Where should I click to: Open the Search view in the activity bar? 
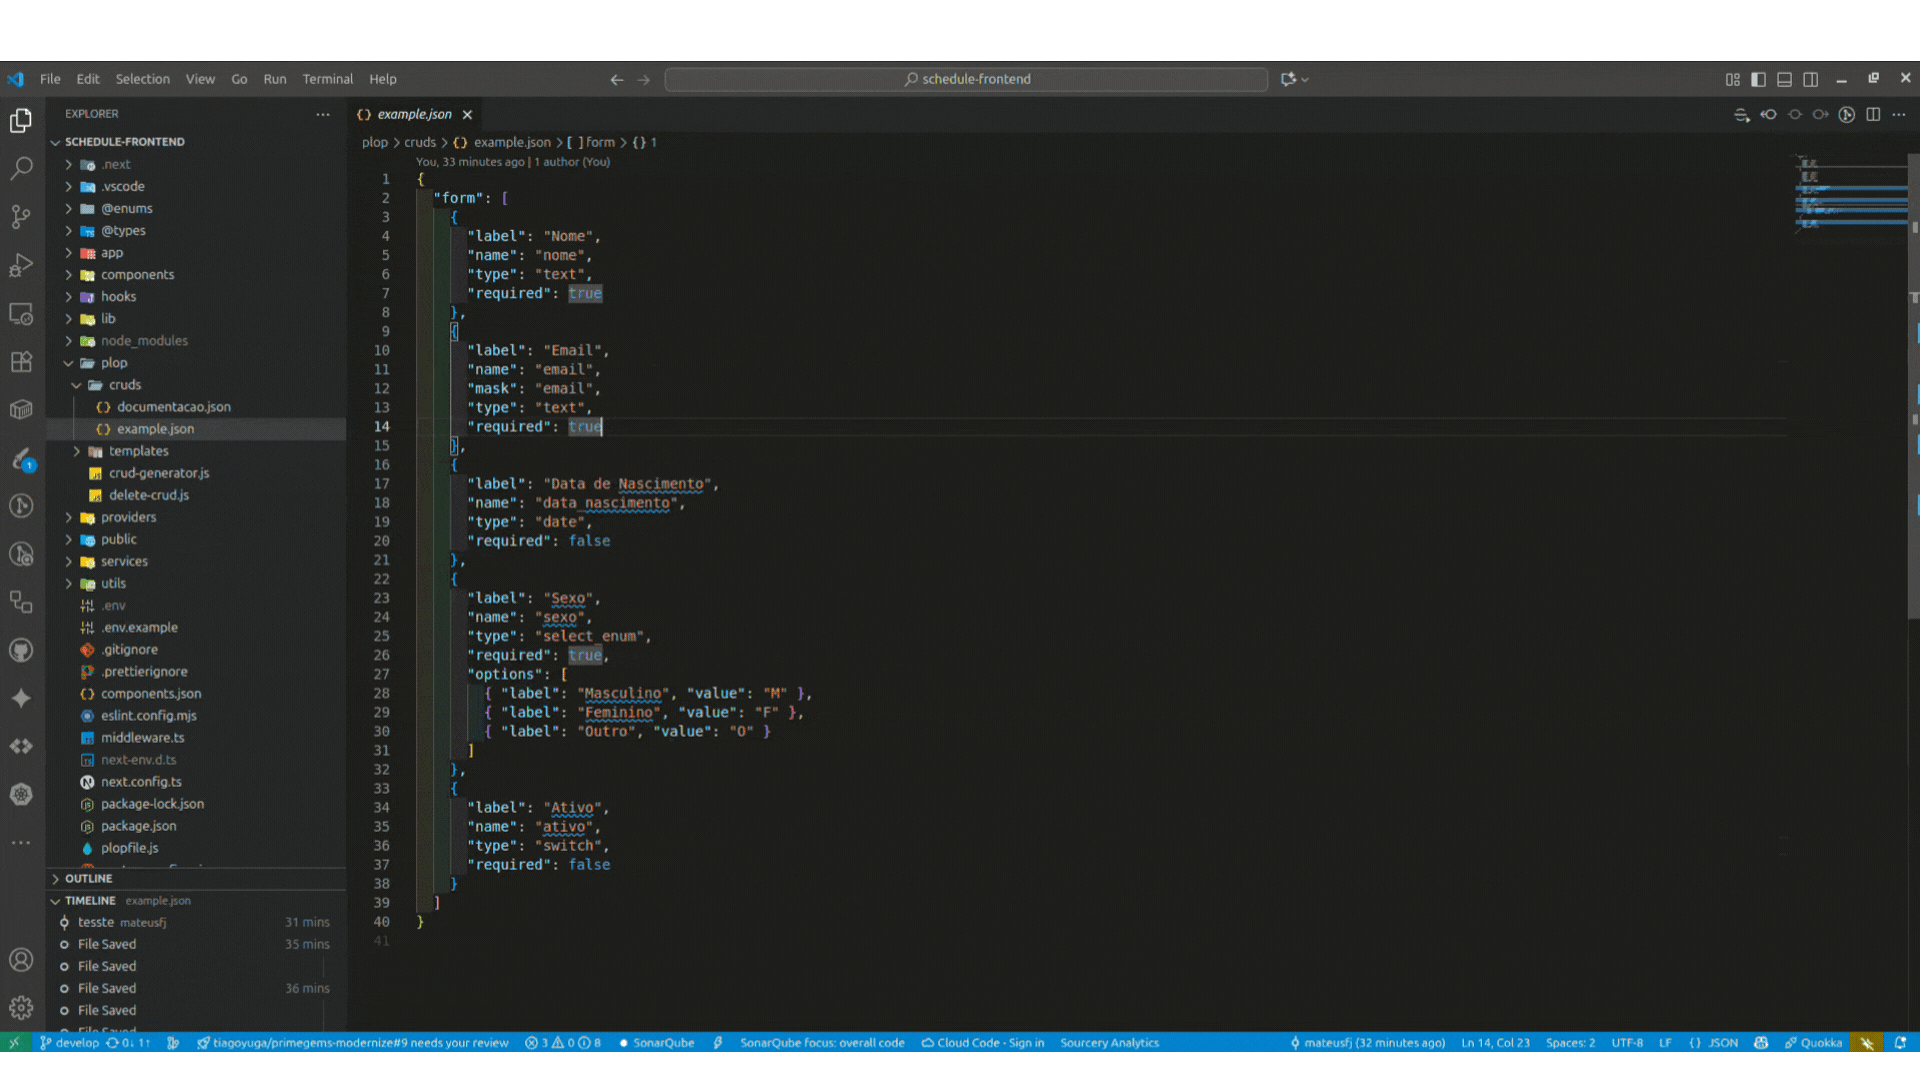coord(21,168)
